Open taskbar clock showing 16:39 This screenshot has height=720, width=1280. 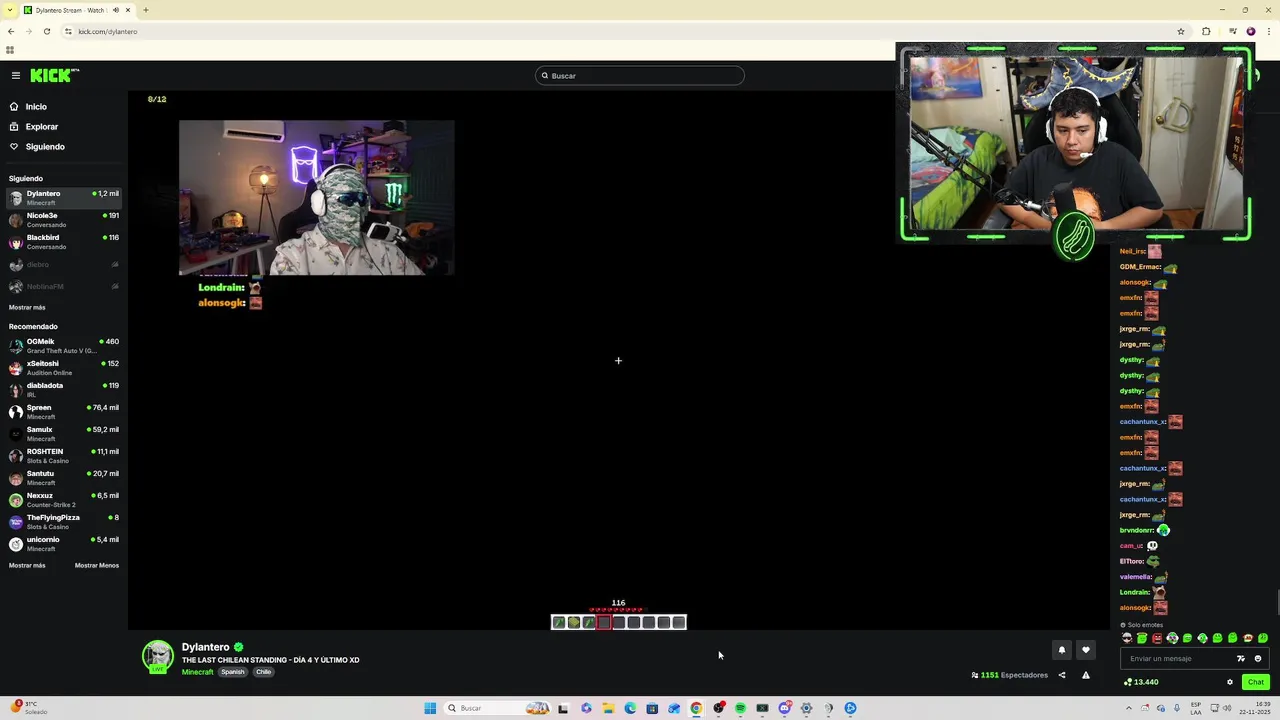click(1253, 708)
